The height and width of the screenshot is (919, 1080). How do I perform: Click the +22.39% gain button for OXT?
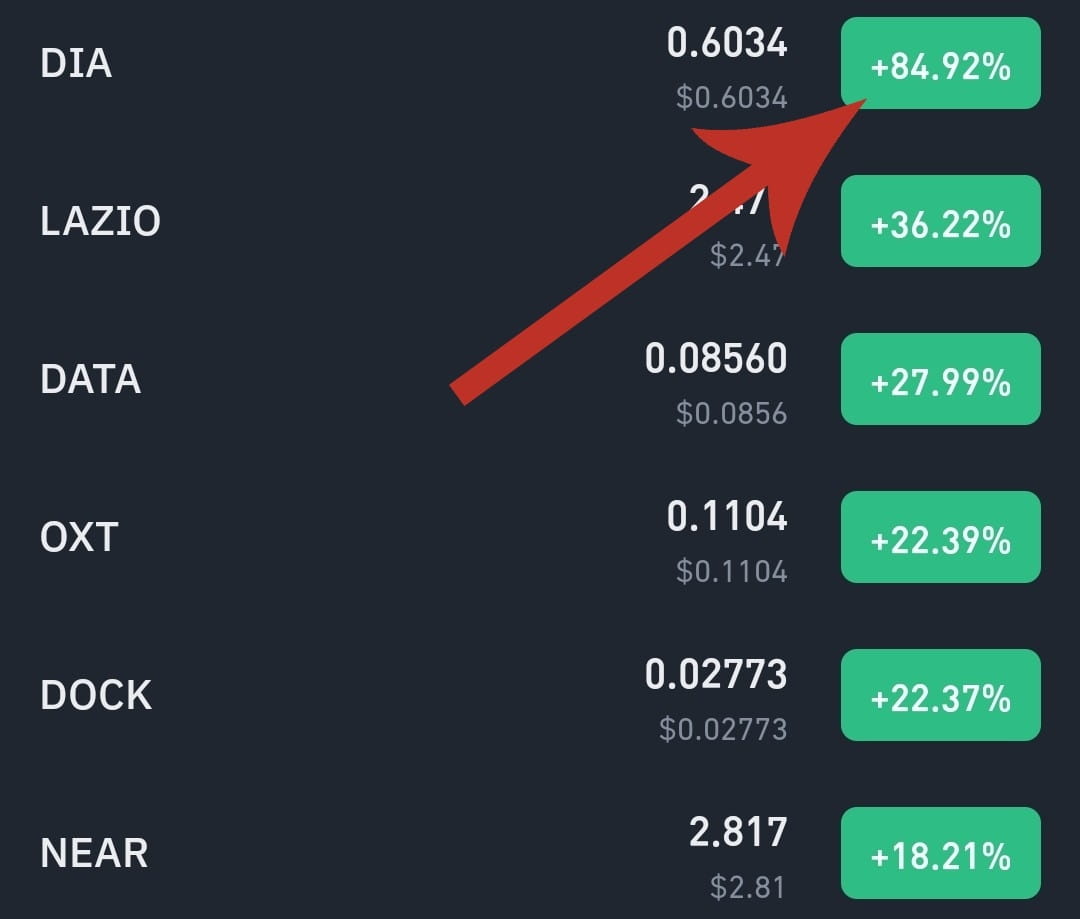(940, 537)
